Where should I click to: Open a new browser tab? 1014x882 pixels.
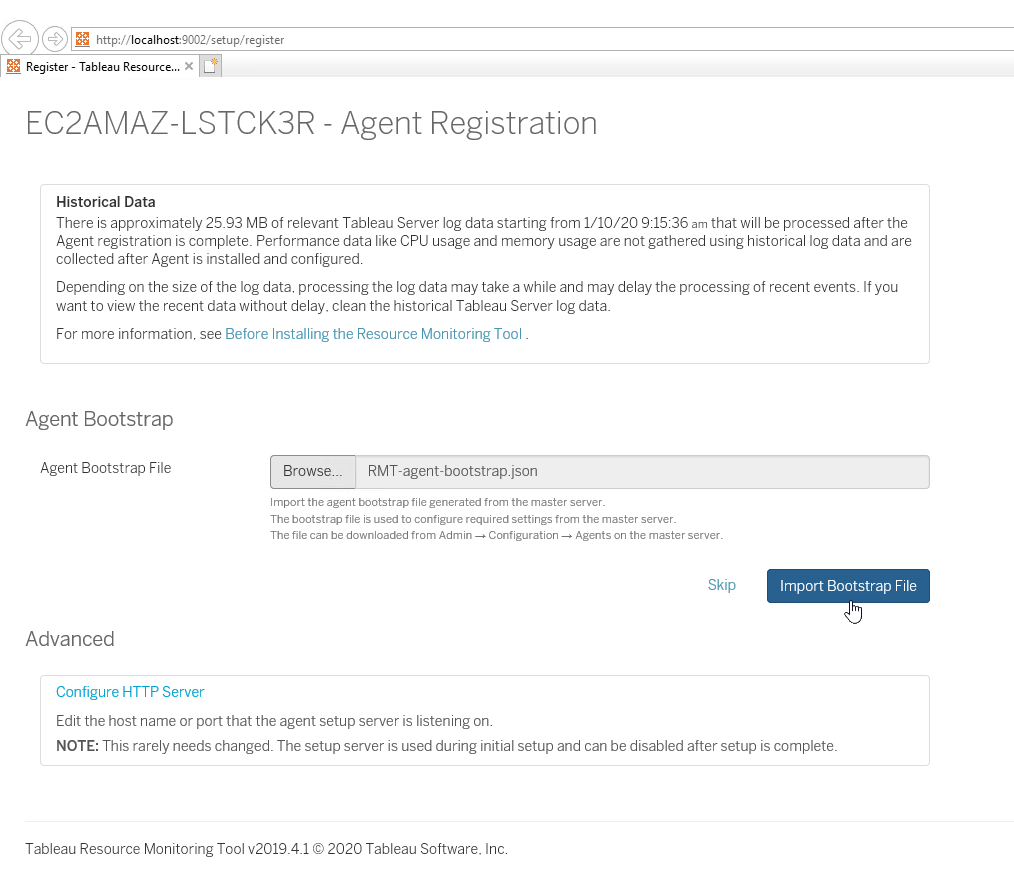click(x=210, y=67)
